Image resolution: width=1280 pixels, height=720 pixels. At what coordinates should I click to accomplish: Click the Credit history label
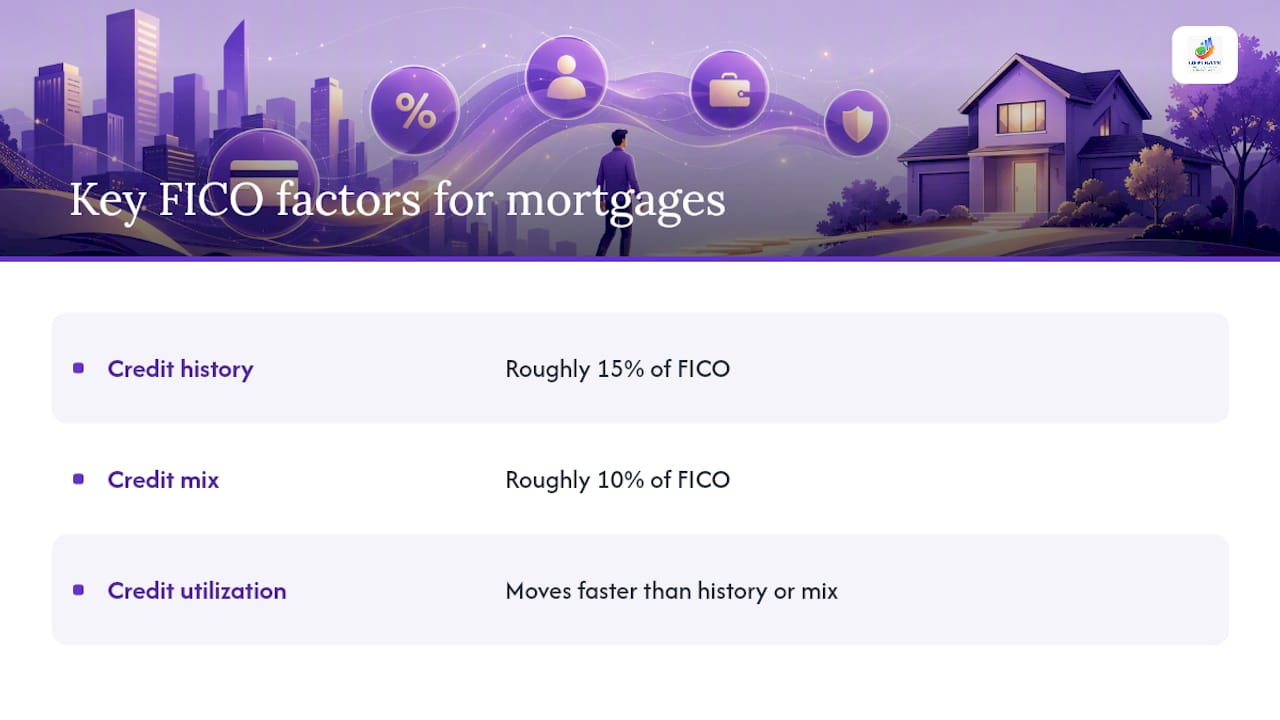180,369
